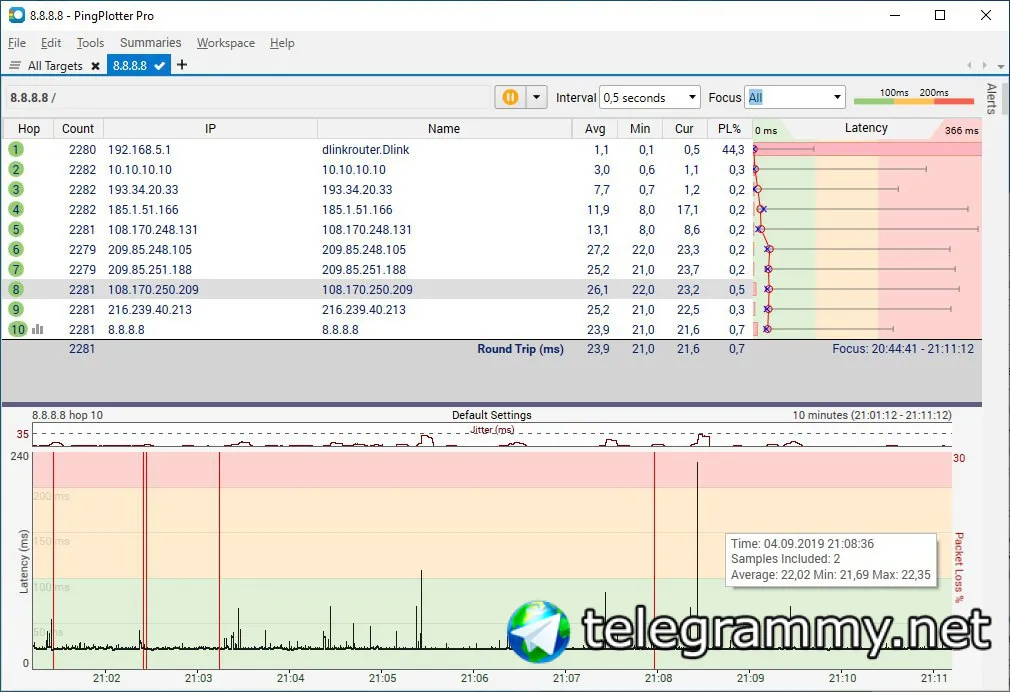
Task: Select hop 9 green circle icon
Action: [x=16, y=309]
